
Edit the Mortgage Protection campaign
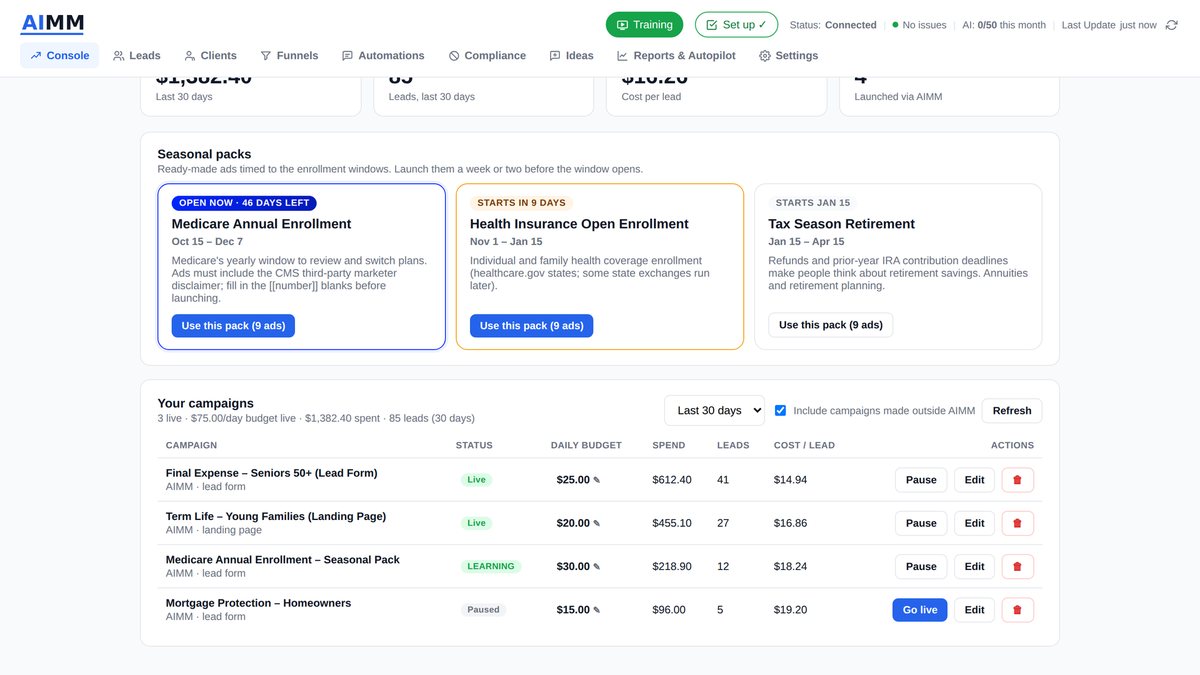[x=974, y=610]
